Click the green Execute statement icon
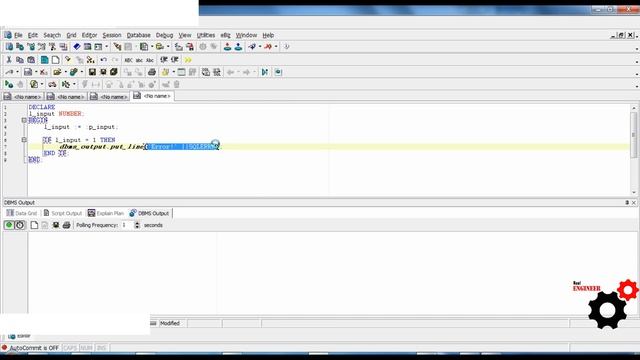The width and height of the screenshot is (640, 360). pos(9,84)
